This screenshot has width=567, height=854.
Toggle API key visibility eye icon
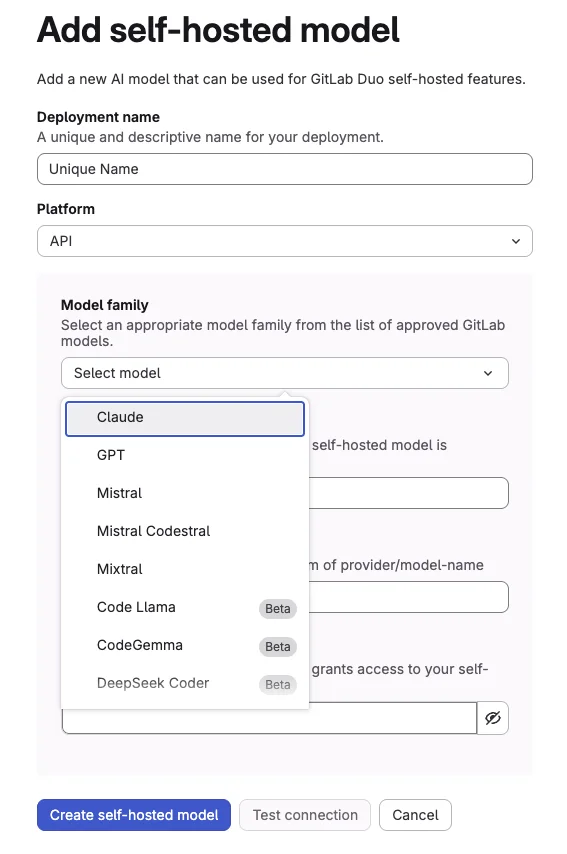(x=492, y=718)
